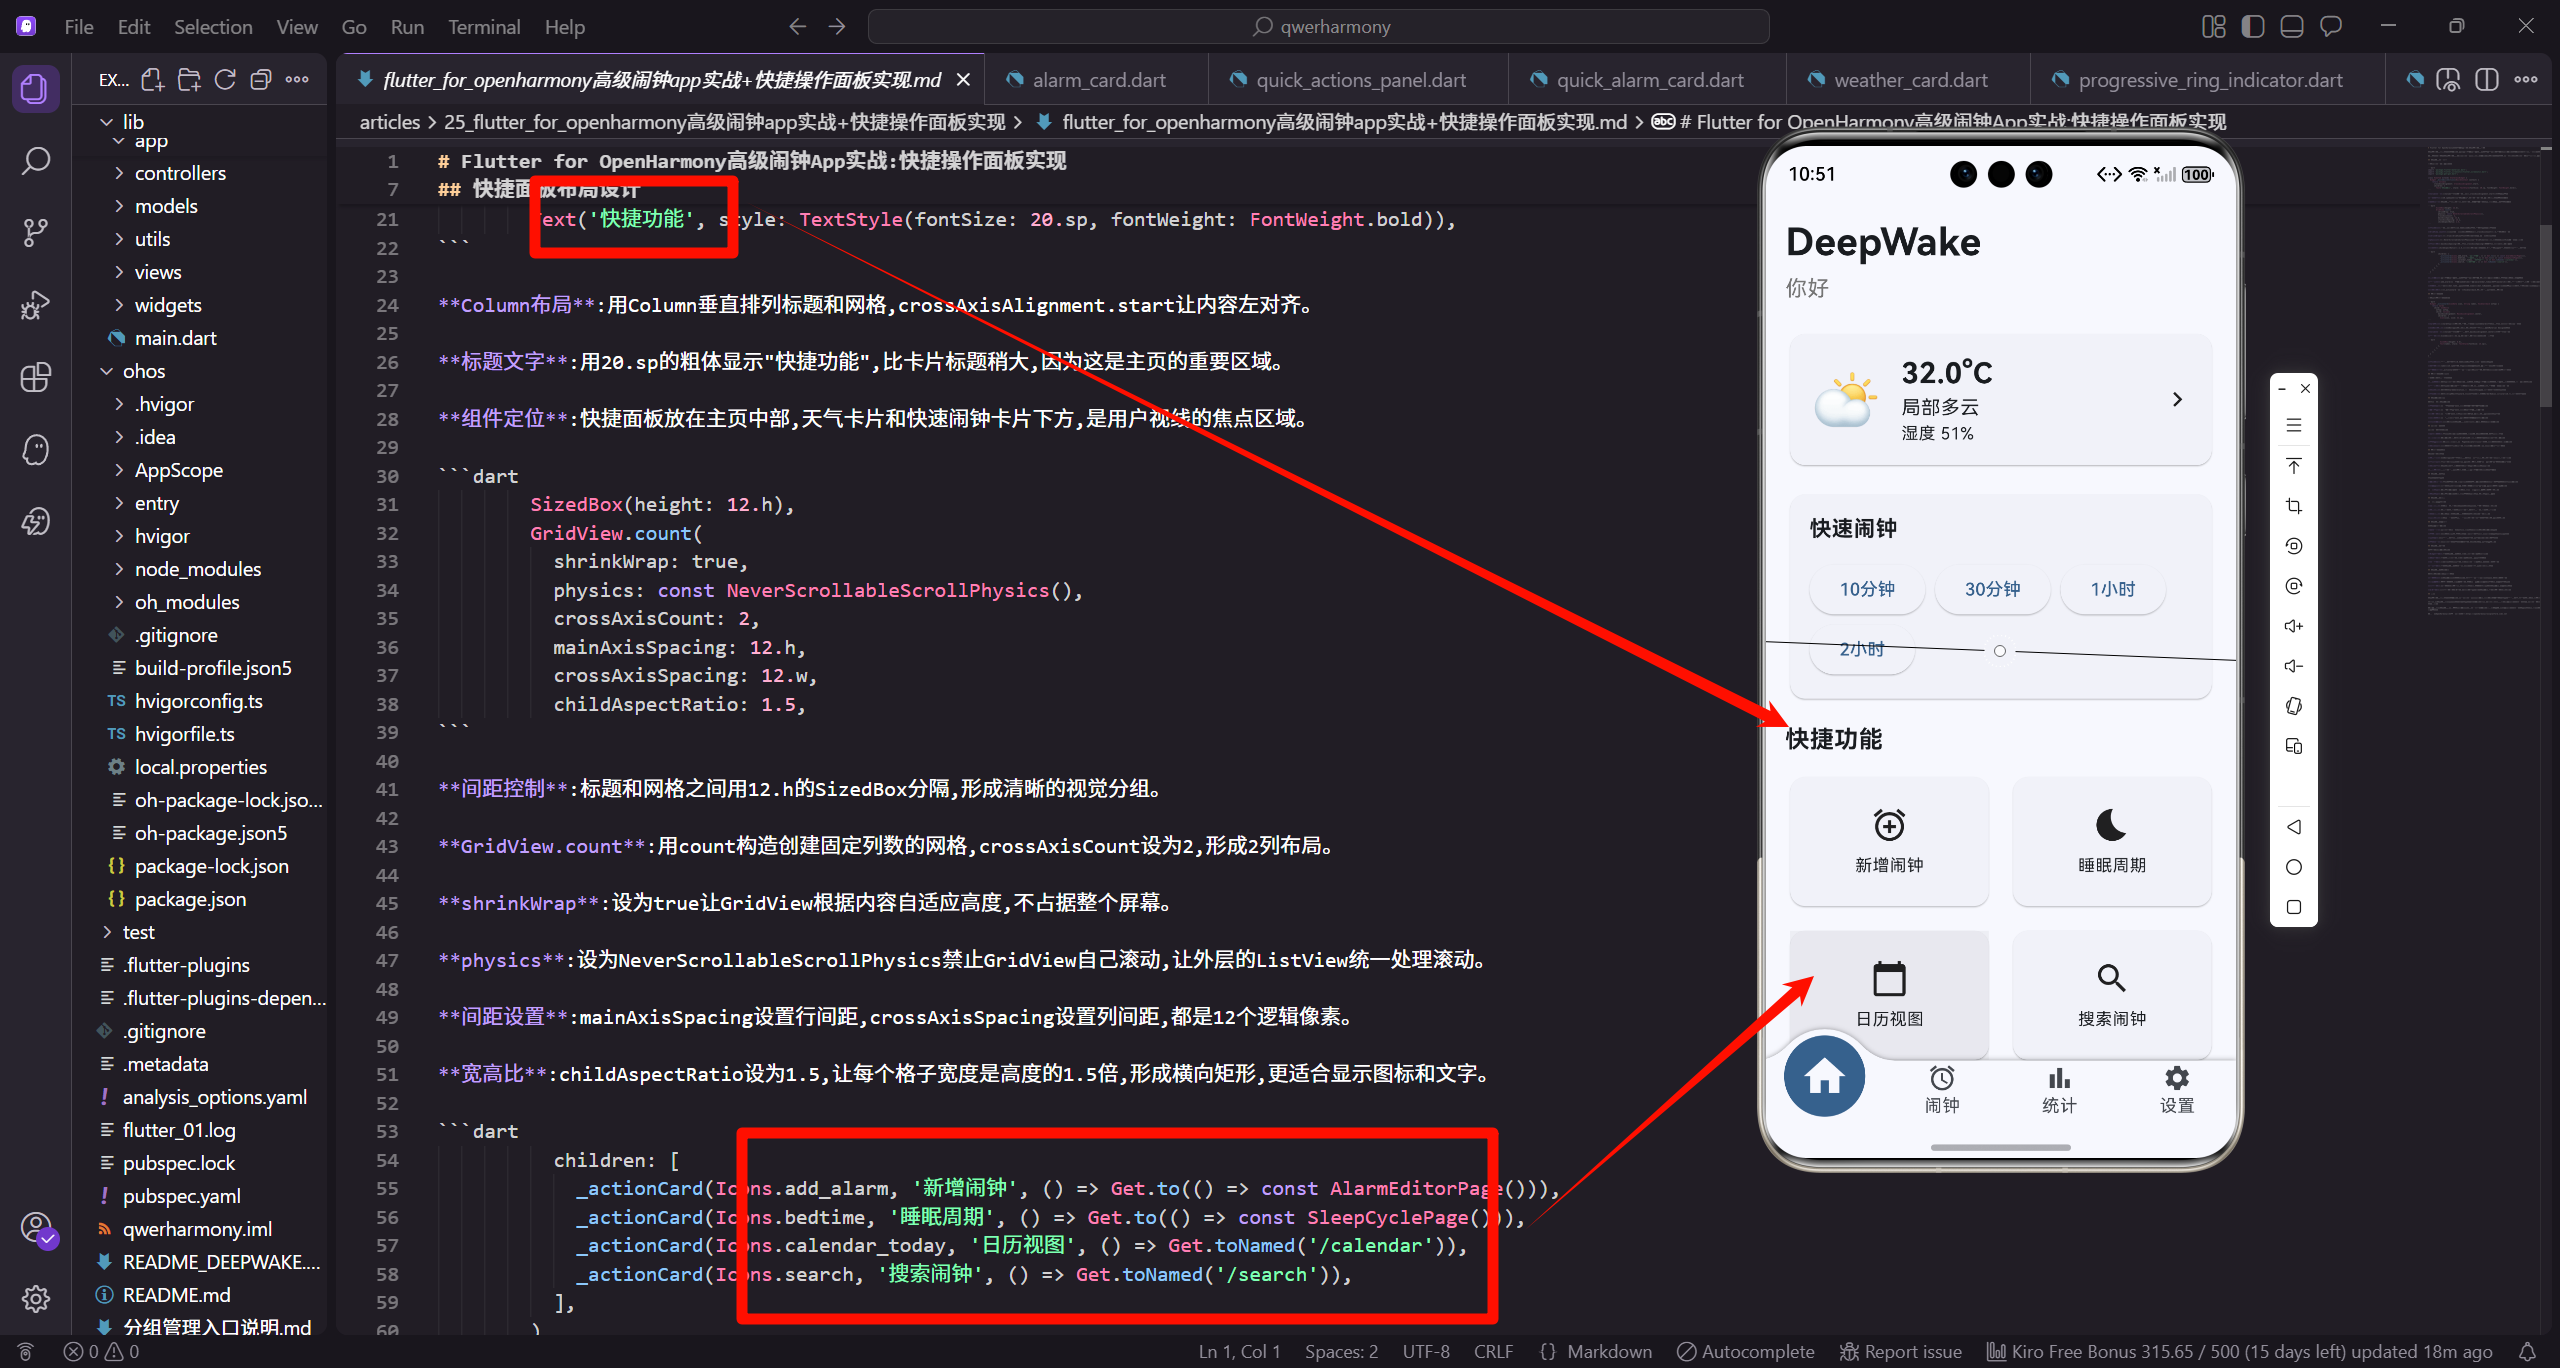Tap the 新增闹钟 action card
Viewport: 2560px width, 1368px height.
click(x=1888, y=841)
